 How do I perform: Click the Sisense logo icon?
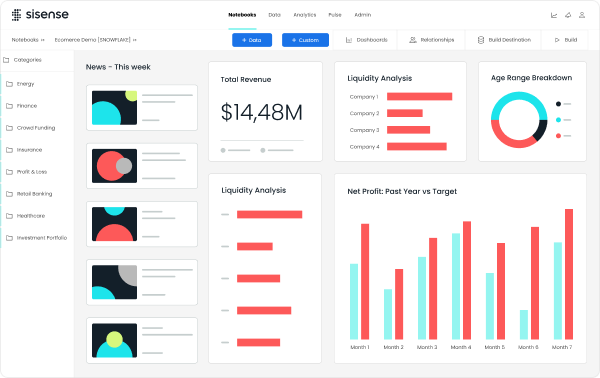click(x=16, y=15)
